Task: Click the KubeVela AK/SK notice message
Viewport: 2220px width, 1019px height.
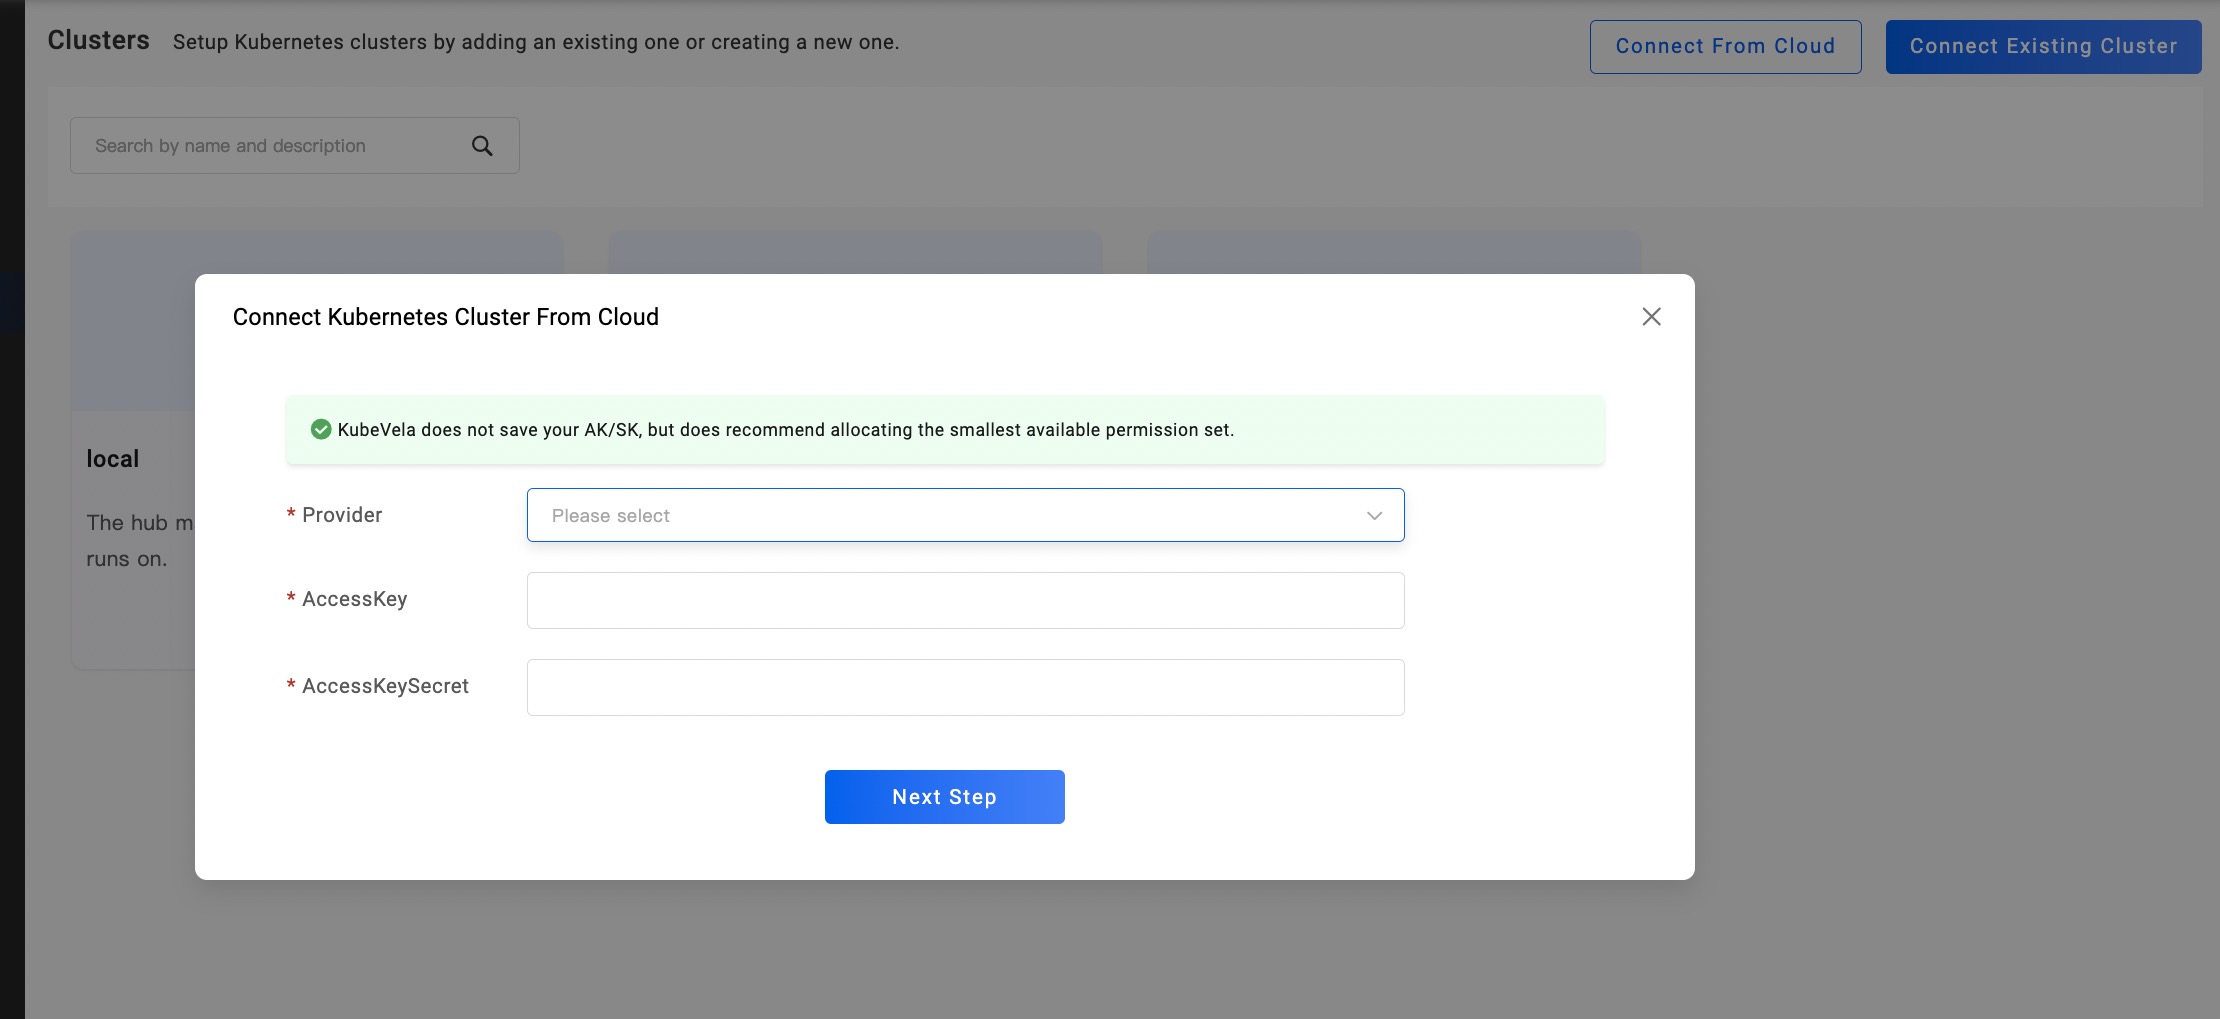Action: click(785, 430)
